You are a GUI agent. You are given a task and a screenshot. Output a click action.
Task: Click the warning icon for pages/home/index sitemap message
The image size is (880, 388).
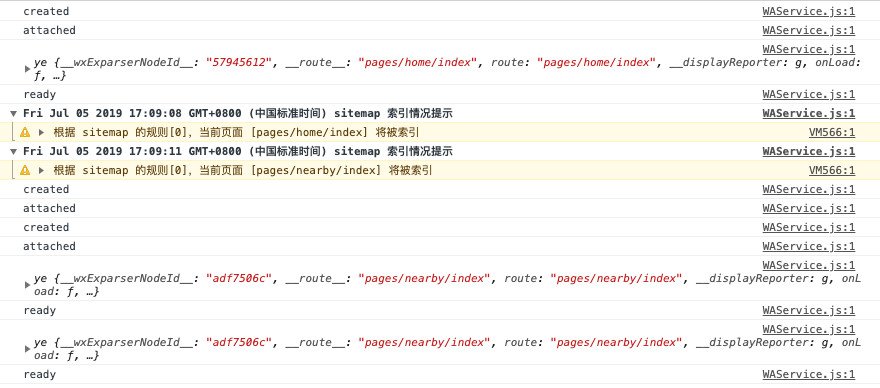click(x=25, y=133)
